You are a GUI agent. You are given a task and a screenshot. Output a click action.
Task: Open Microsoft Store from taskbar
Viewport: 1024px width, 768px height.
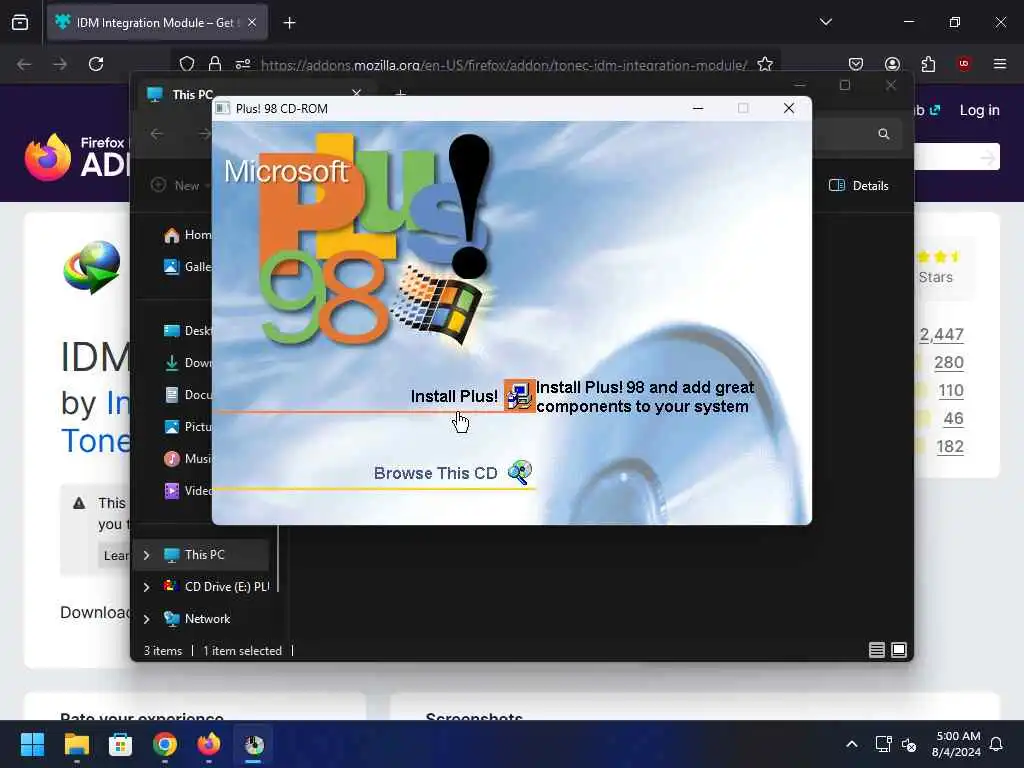(x=120, y=744)
